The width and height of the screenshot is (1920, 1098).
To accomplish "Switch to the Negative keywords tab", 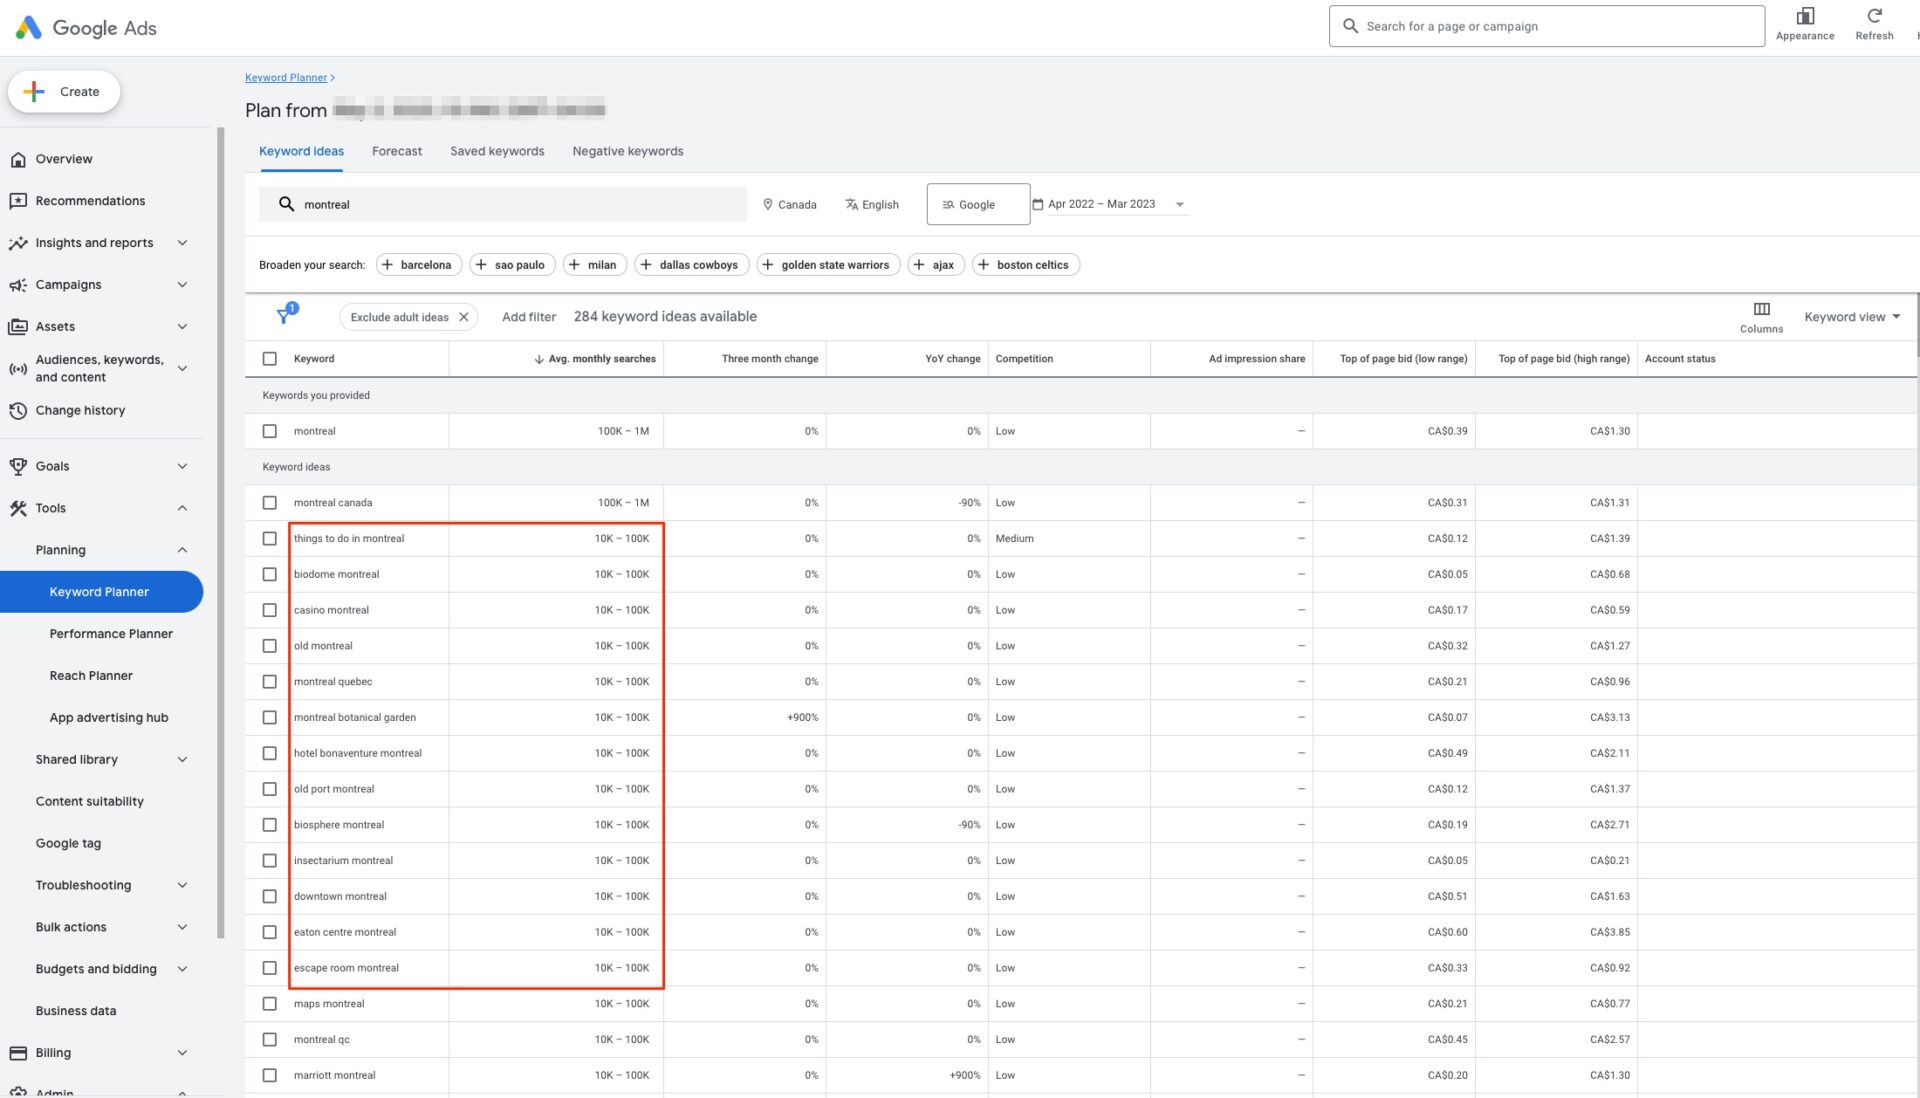I will coord(628,152).
